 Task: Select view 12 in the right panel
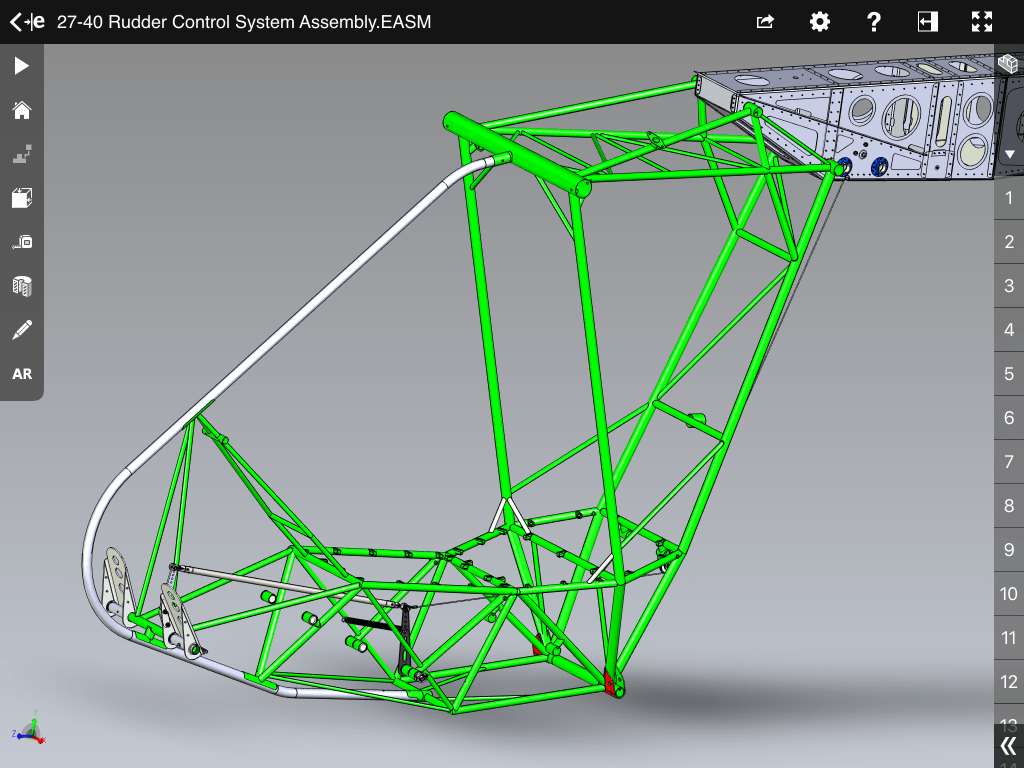1009,681
